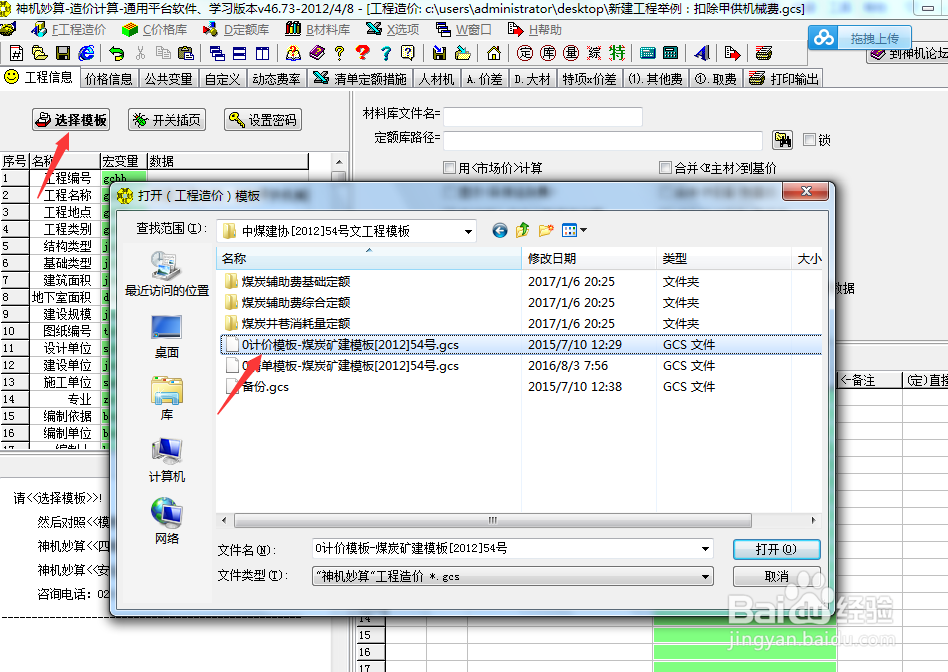948x672 pixels.
Task: Click the open folder toolbar icon
Action: click(x=39, y=53)
